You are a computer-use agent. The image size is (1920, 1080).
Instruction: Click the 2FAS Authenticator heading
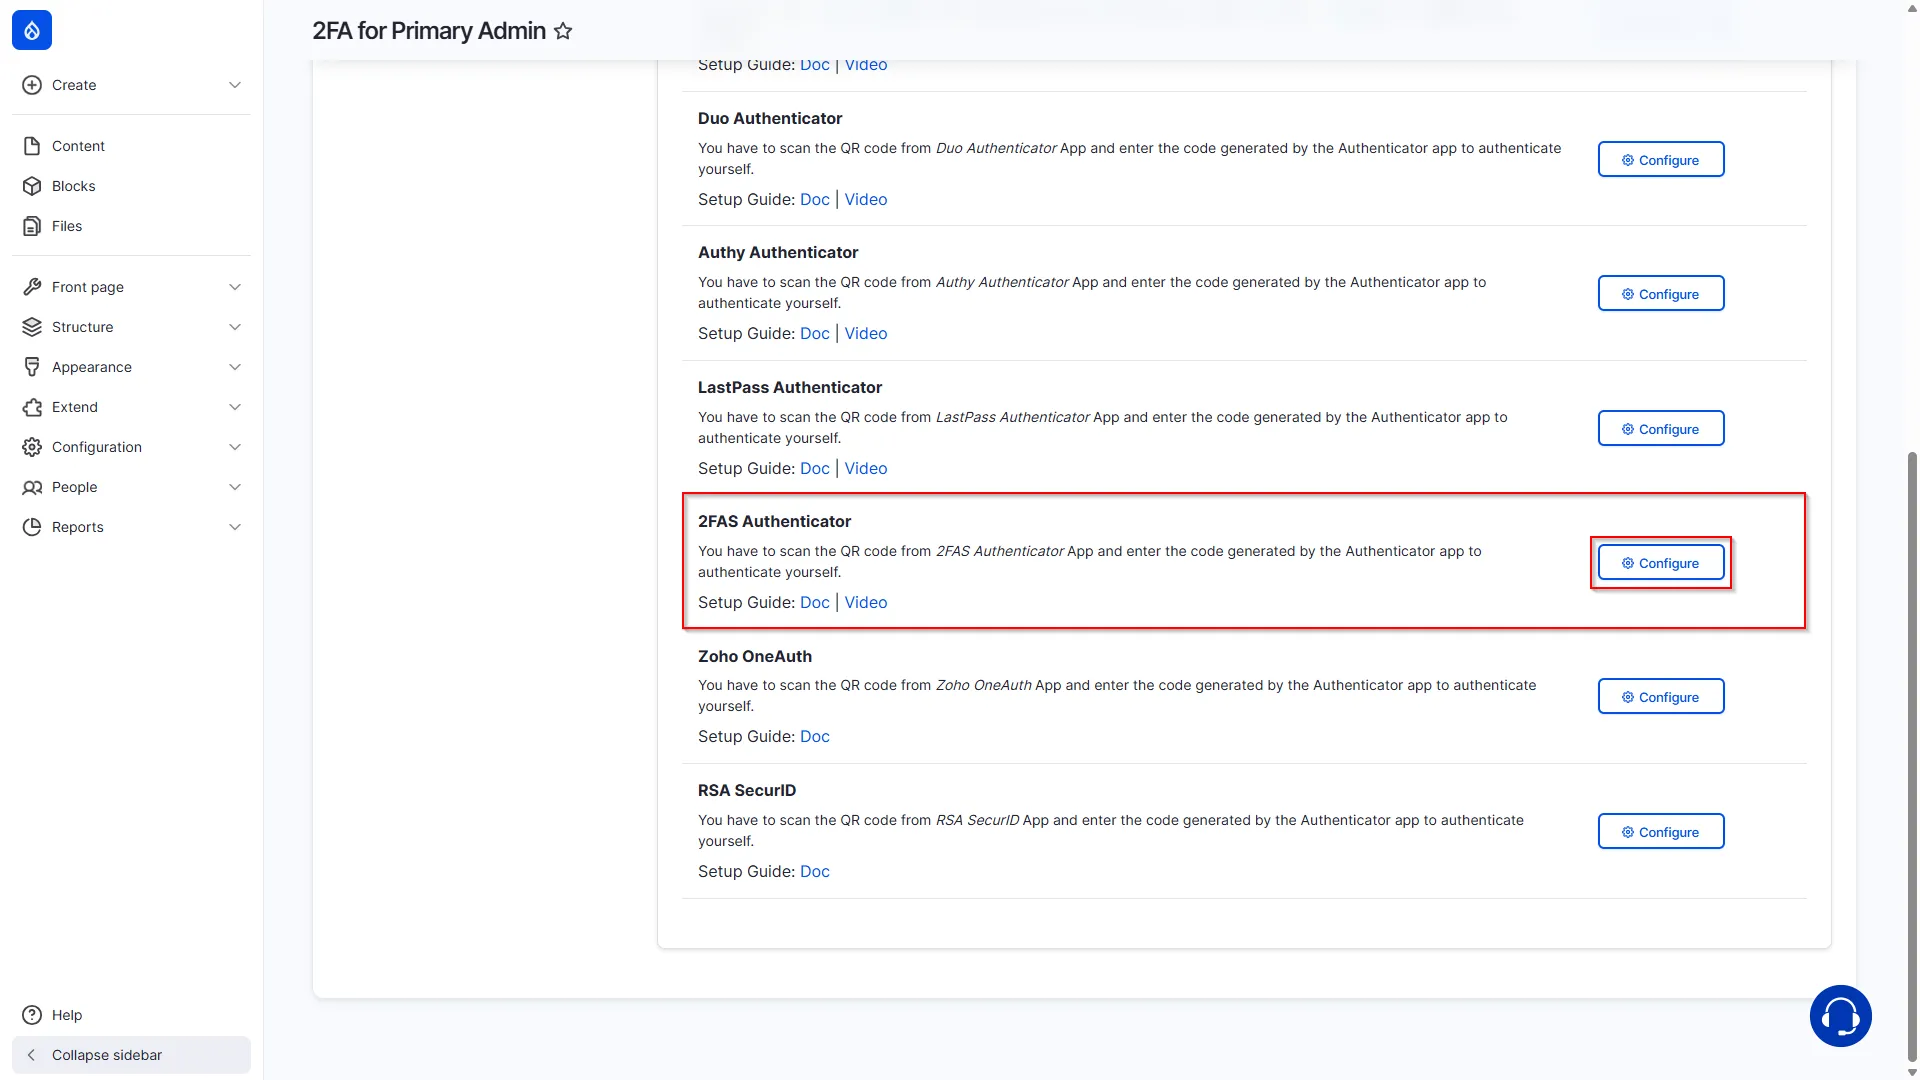[774, 521]
